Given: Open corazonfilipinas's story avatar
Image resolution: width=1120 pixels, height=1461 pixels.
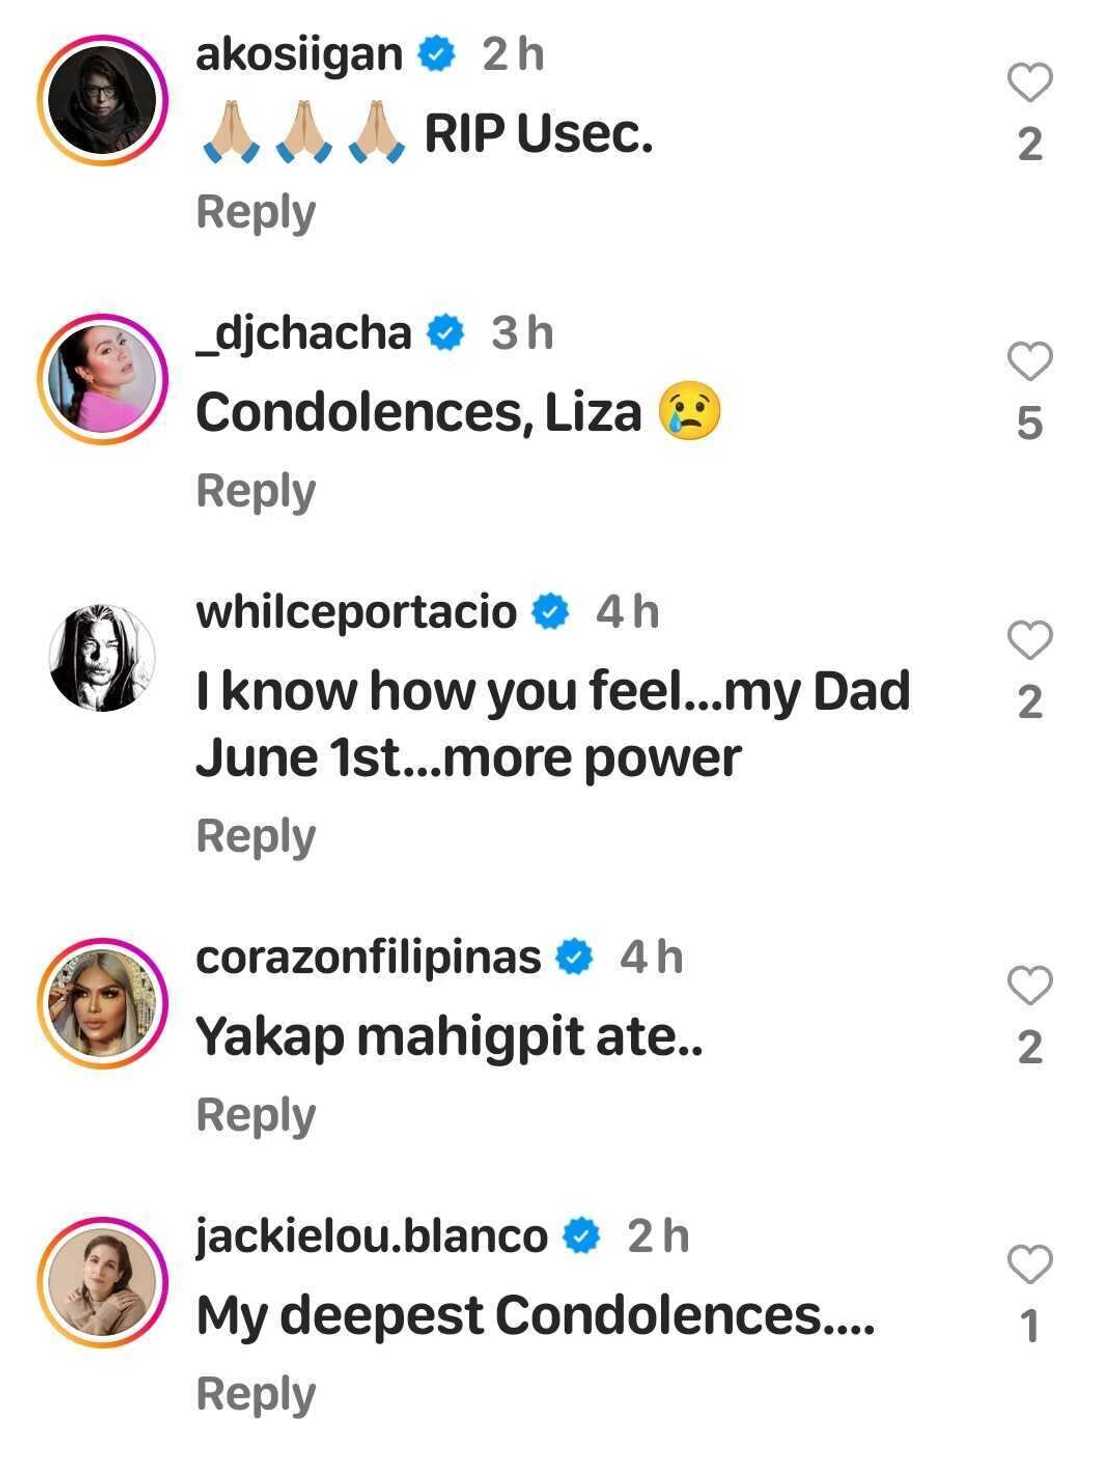Looking at the screenshot, I should [x=102, y=1004].
